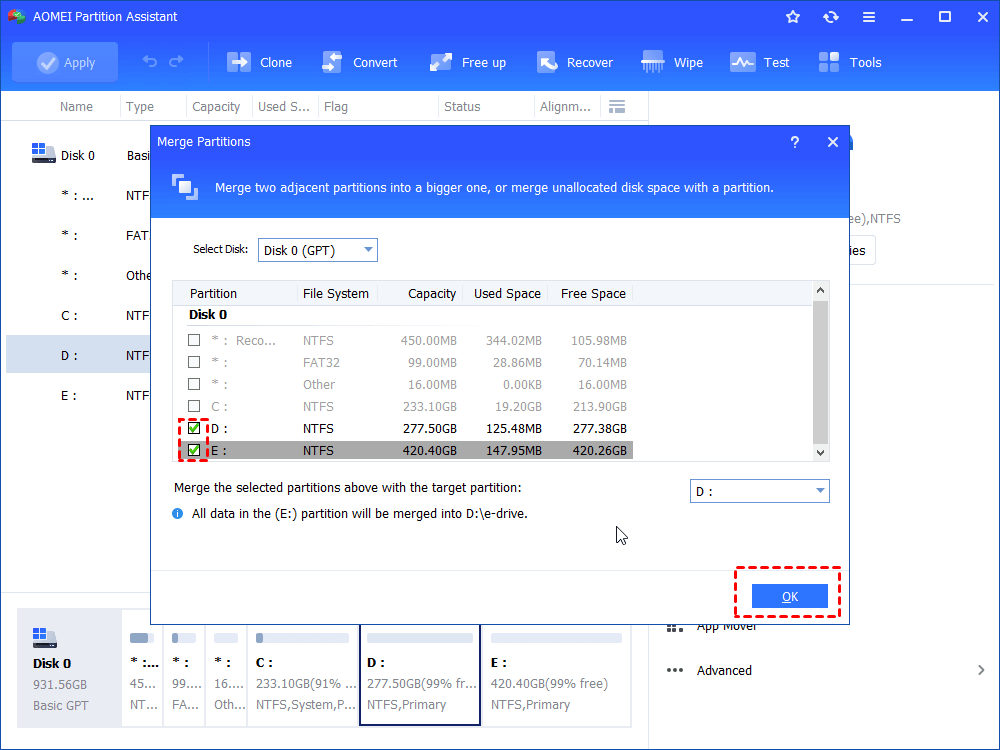1000x750 pixels.
Task: Select the C: row in the main list
Action: point(78,316)
